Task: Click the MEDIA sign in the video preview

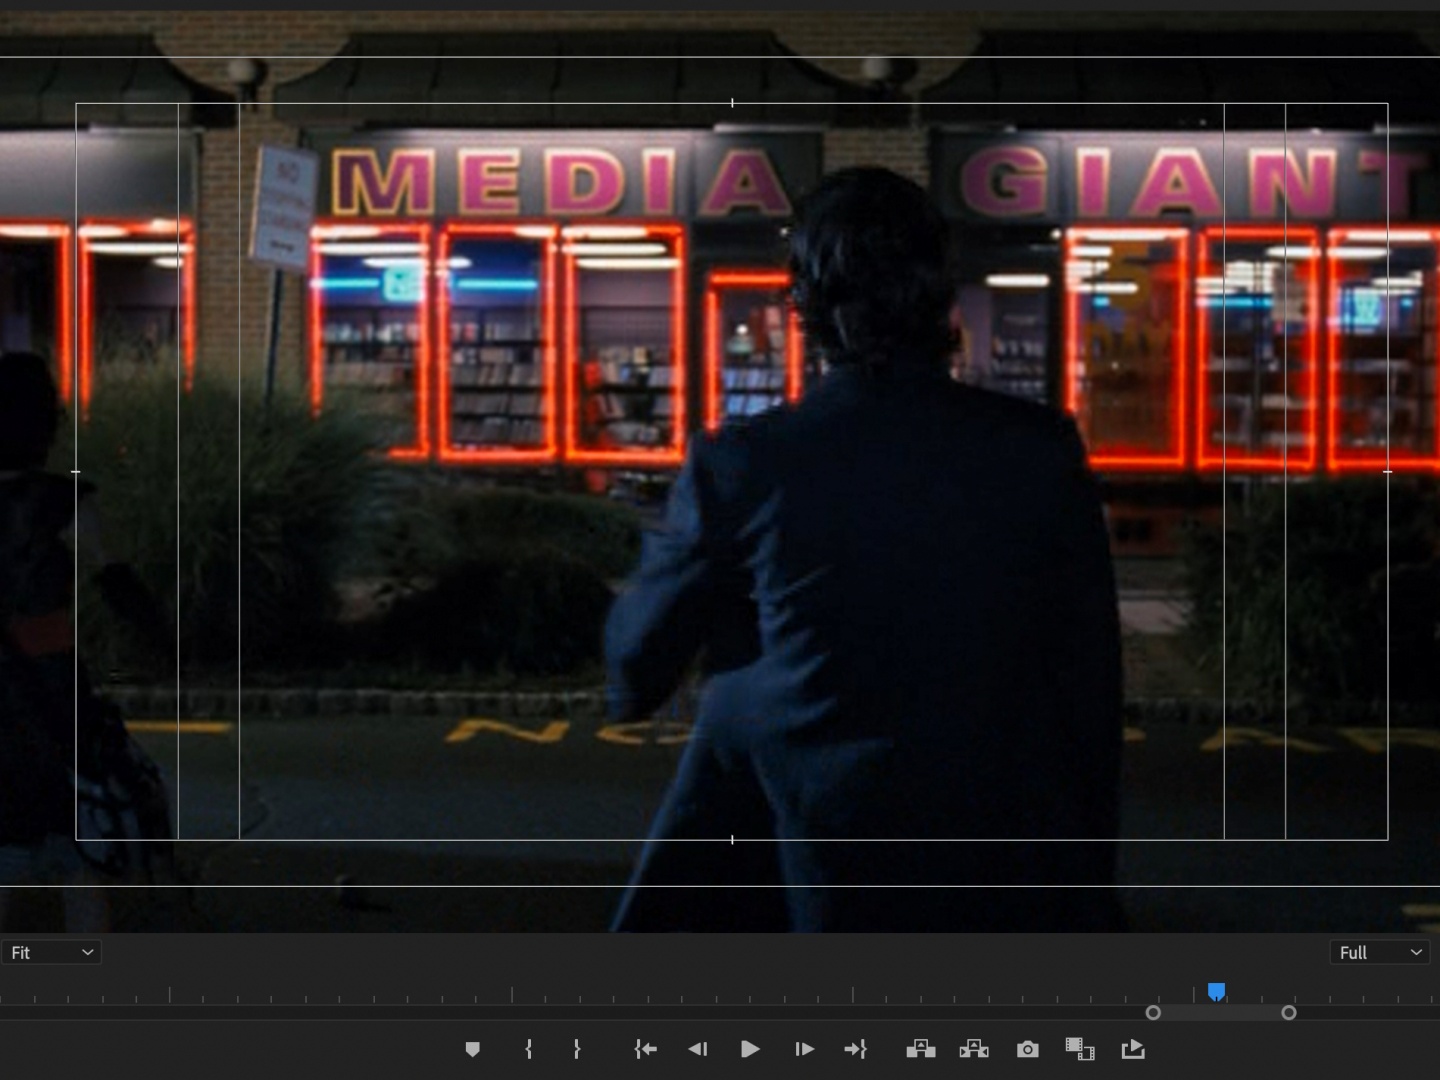Action: pos(560,182)
